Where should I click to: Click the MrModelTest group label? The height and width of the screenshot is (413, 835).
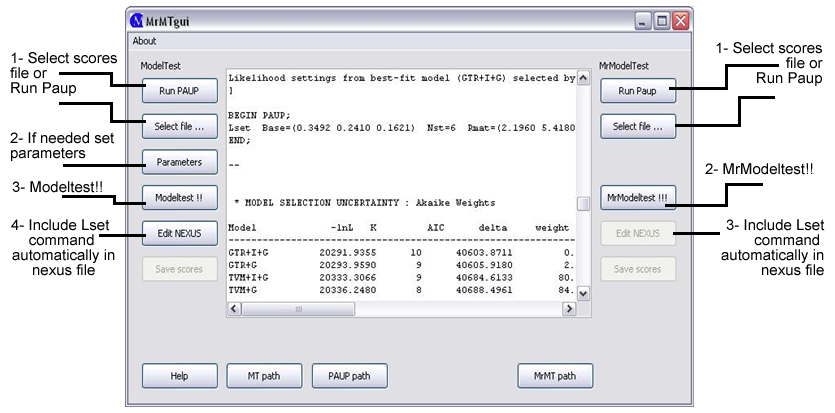[x=624, y=66]
